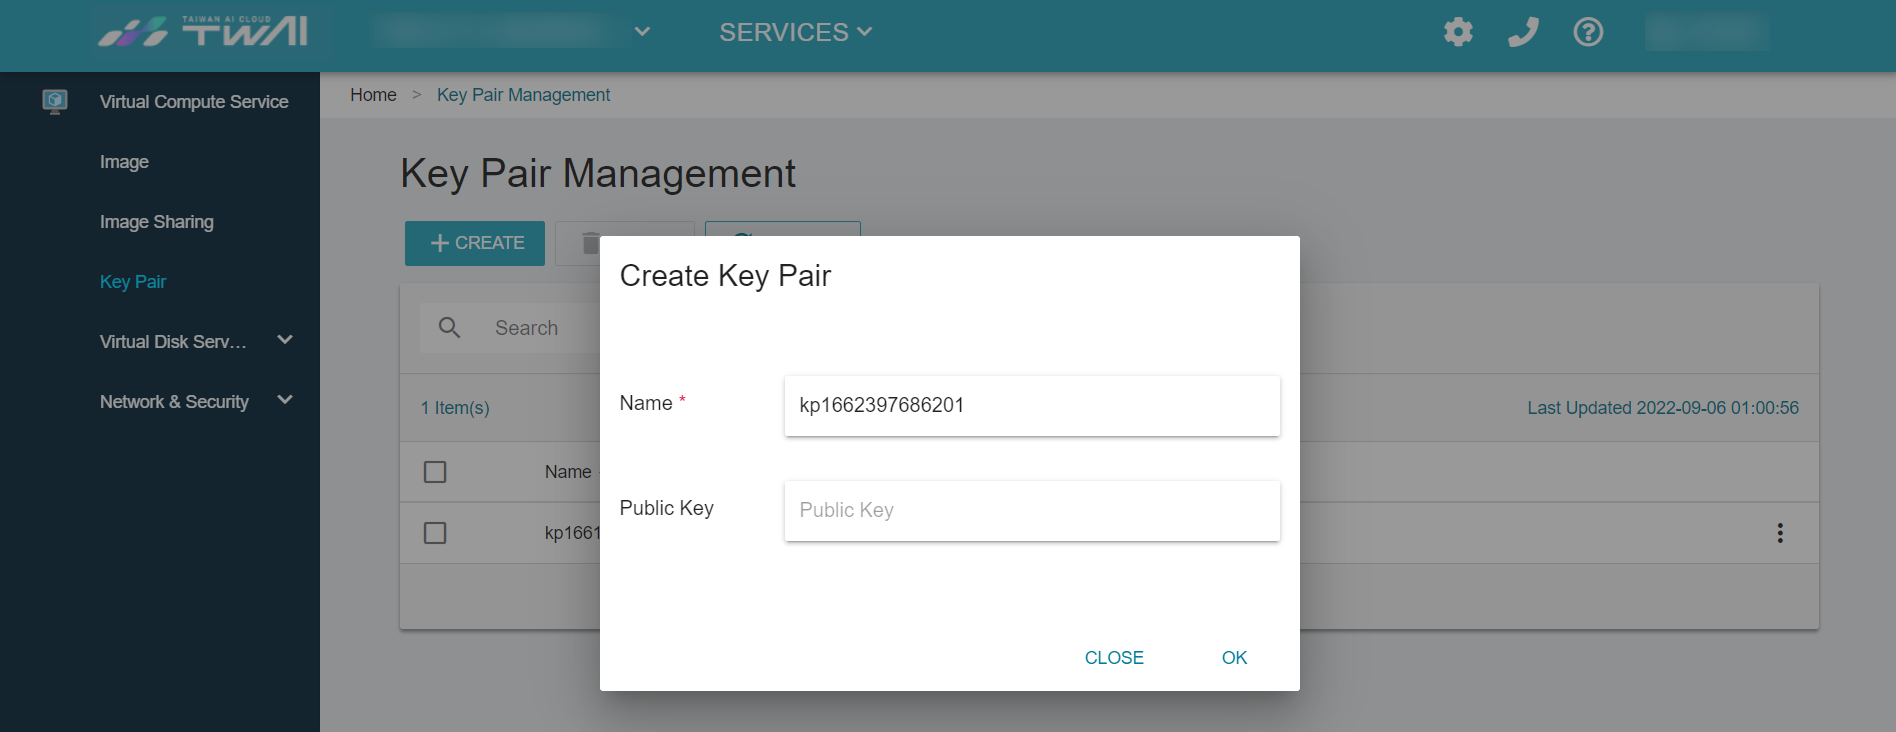
Task: Check the kp1661 key pair row checkbox
Action: coord(435,533)
